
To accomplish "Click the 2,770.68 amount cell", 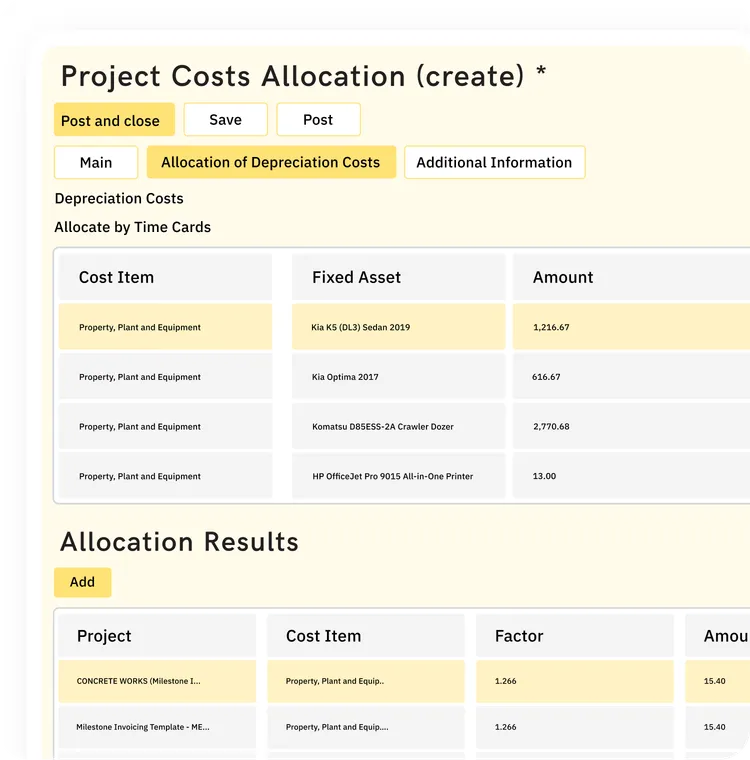I will [631, 427].
